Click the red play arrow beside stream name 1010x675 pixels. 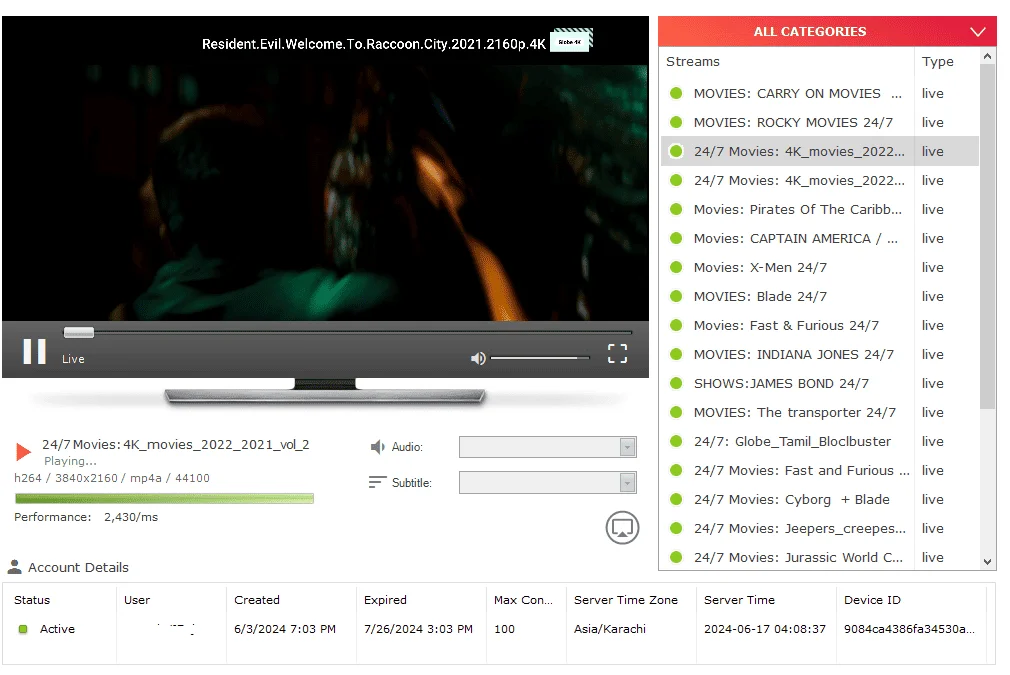[x=23, y=452]
